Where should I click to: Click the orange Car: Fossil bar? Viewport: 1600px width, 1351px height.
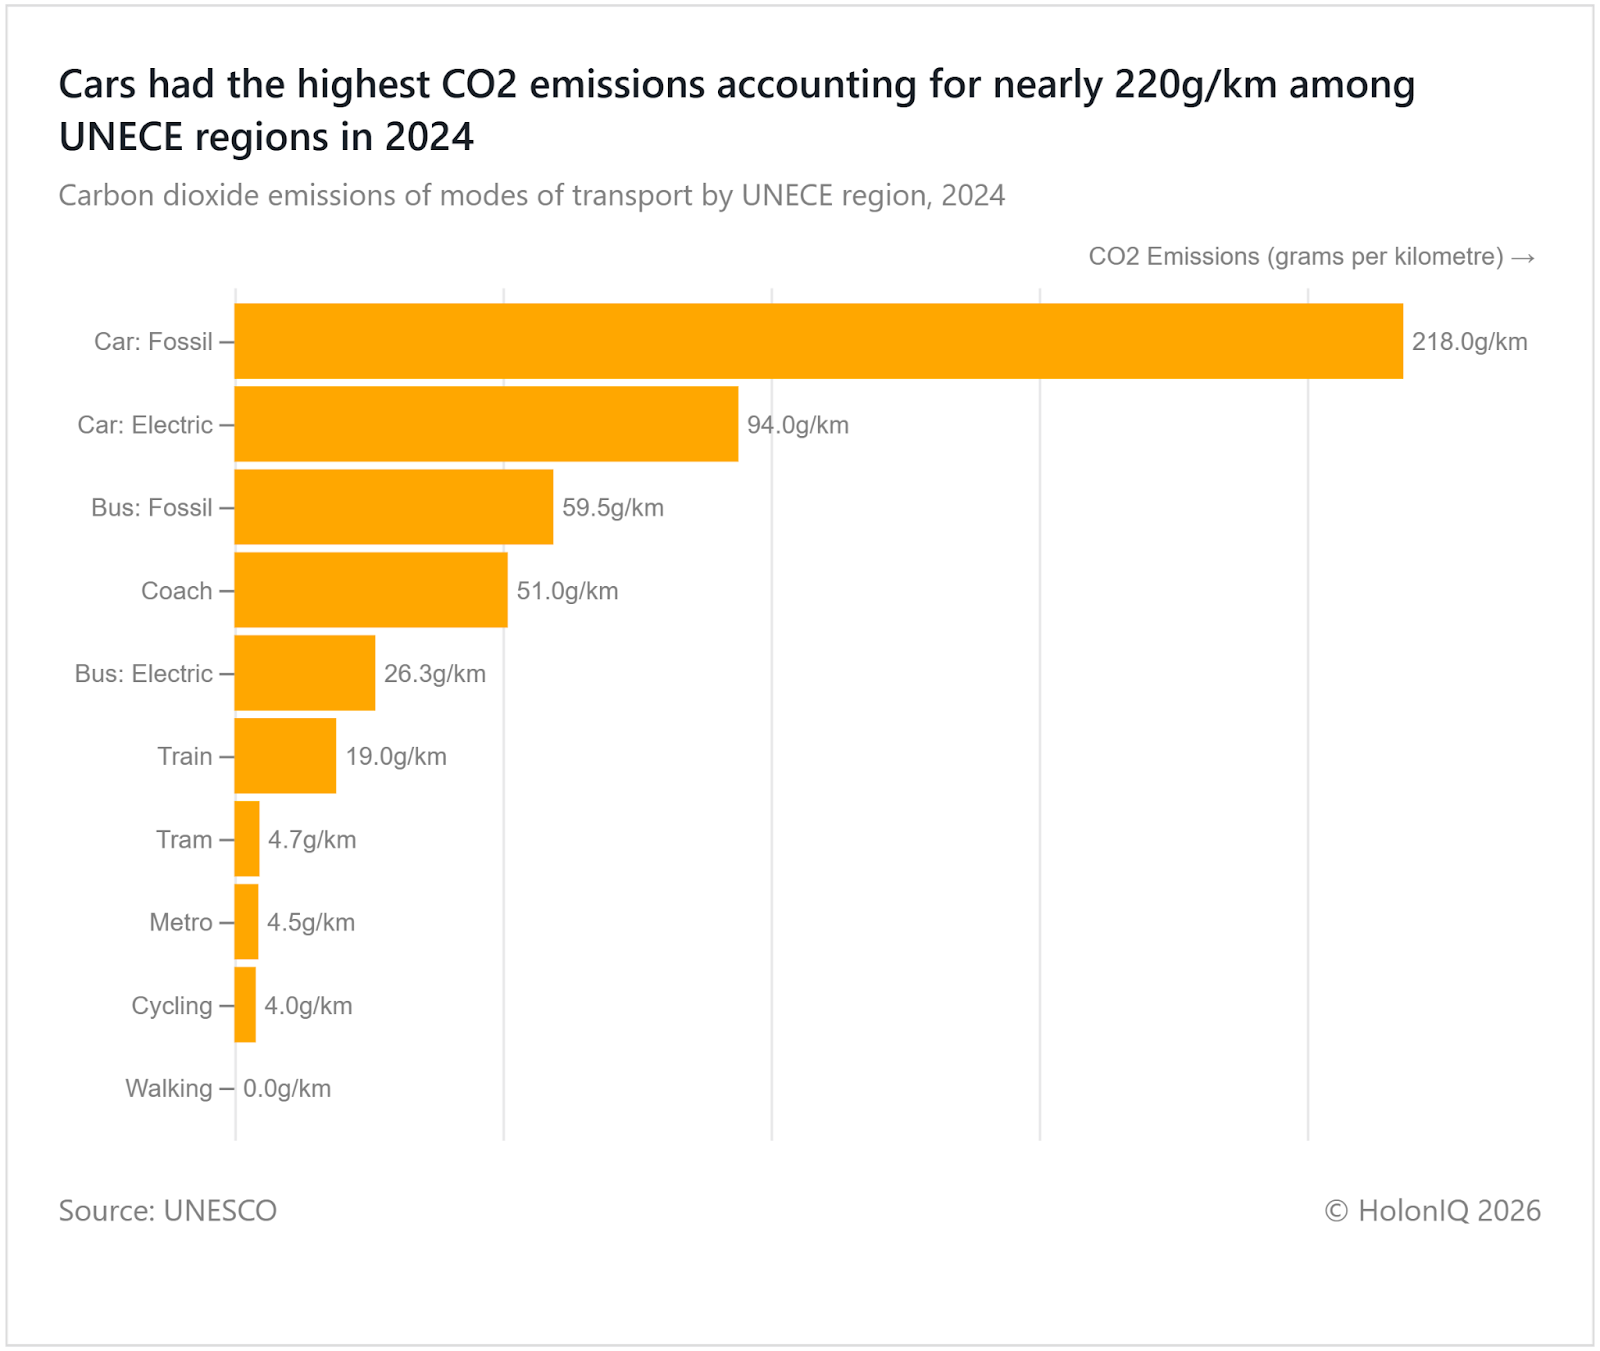(818, 341)
